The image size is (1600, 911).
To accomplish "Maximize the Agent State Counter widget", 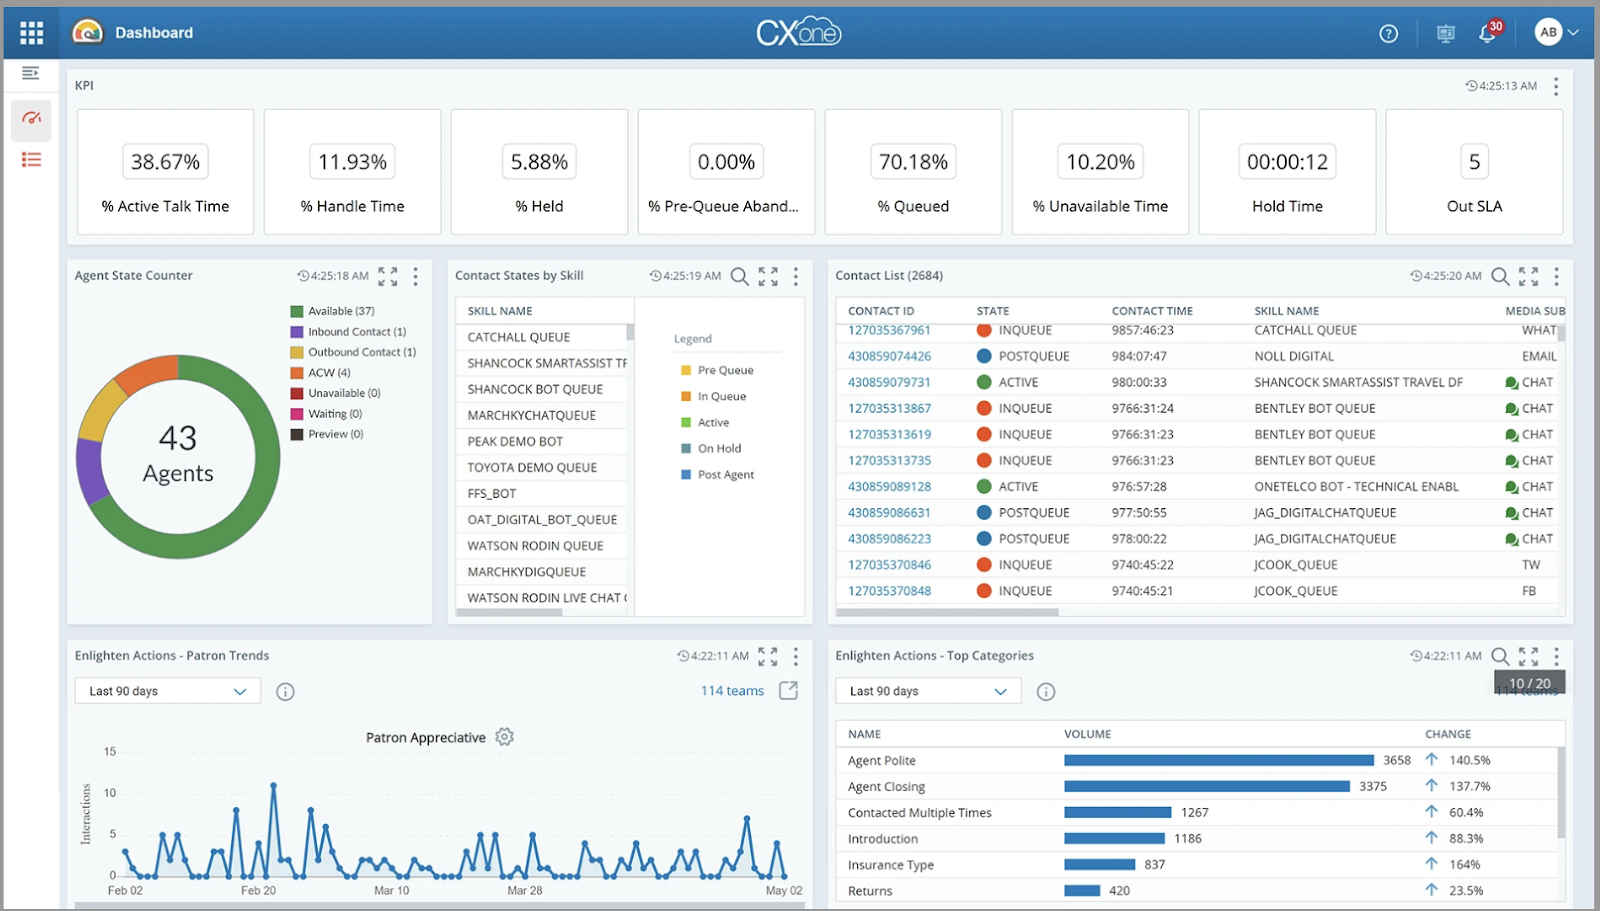I will pyautogui.click(x=388, y=276).
